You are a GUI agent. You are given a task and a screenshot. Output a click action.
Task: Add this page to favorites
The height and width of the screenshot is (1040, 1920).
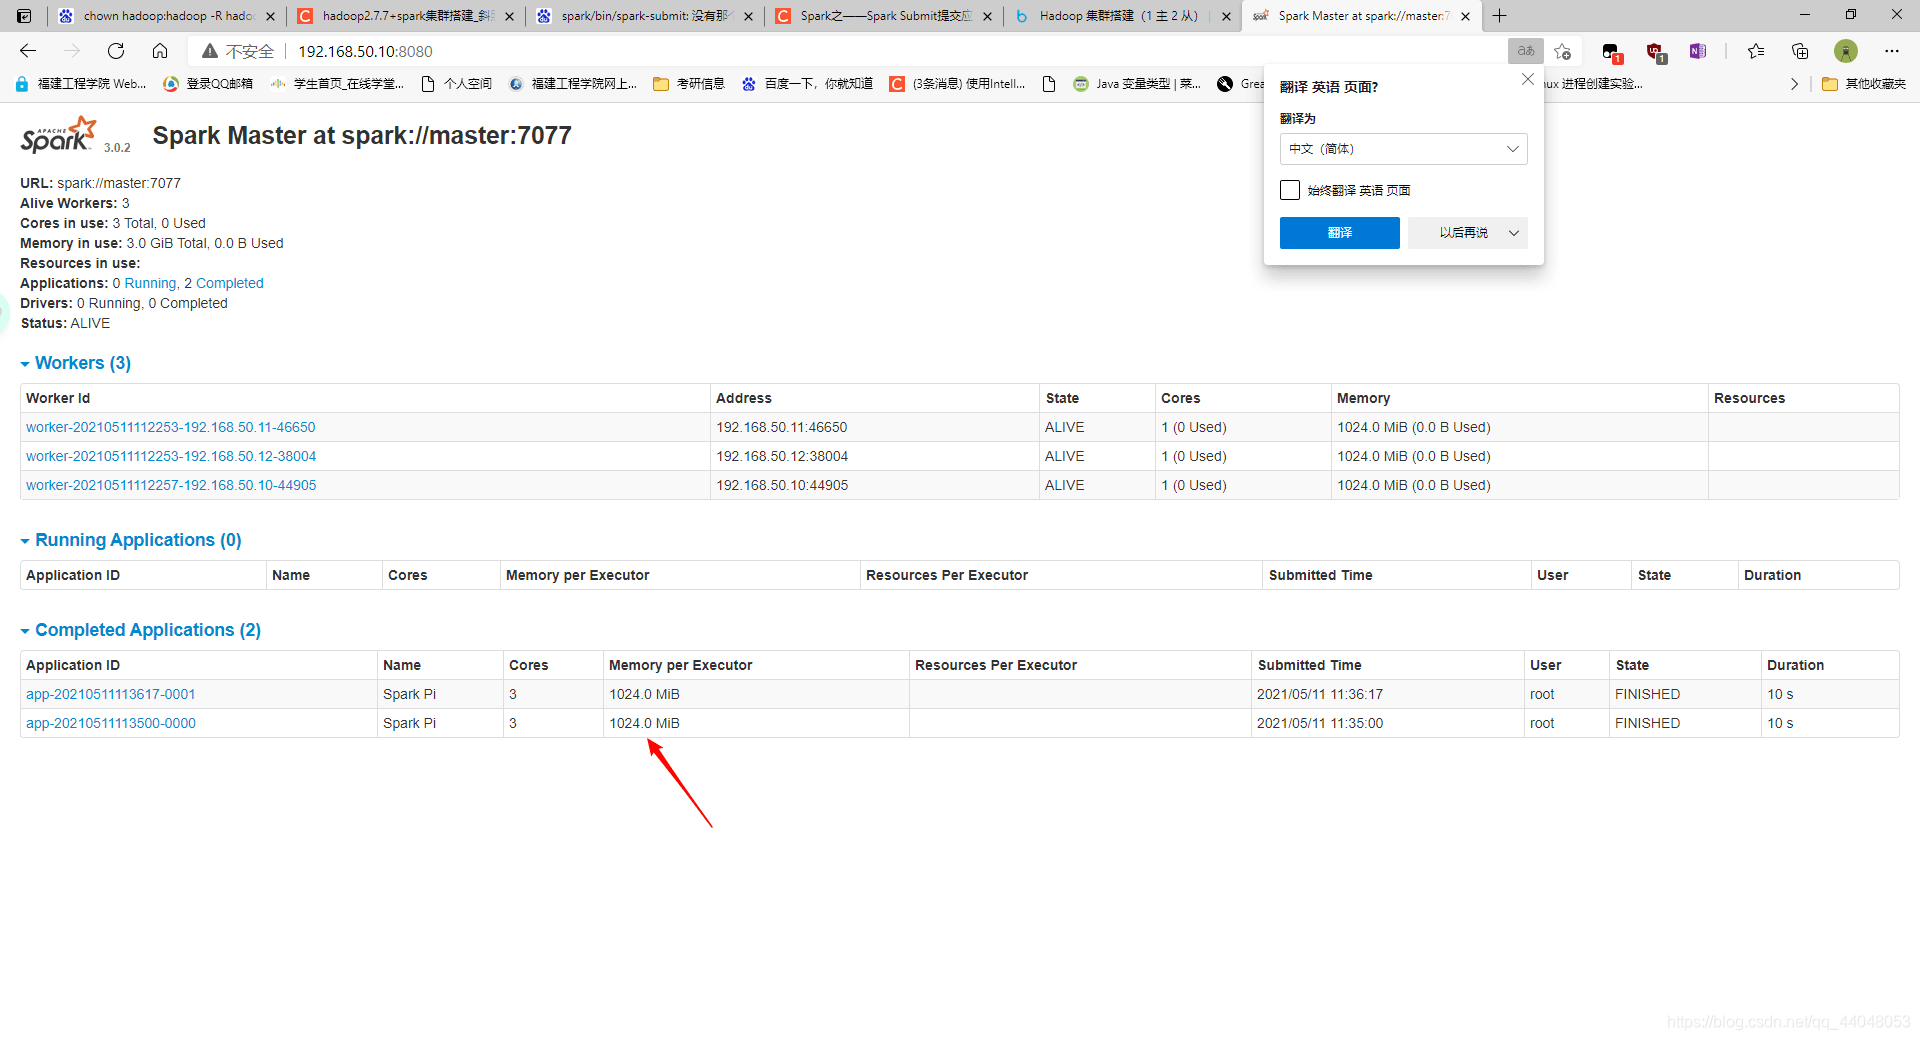[x=1563, y=51]
